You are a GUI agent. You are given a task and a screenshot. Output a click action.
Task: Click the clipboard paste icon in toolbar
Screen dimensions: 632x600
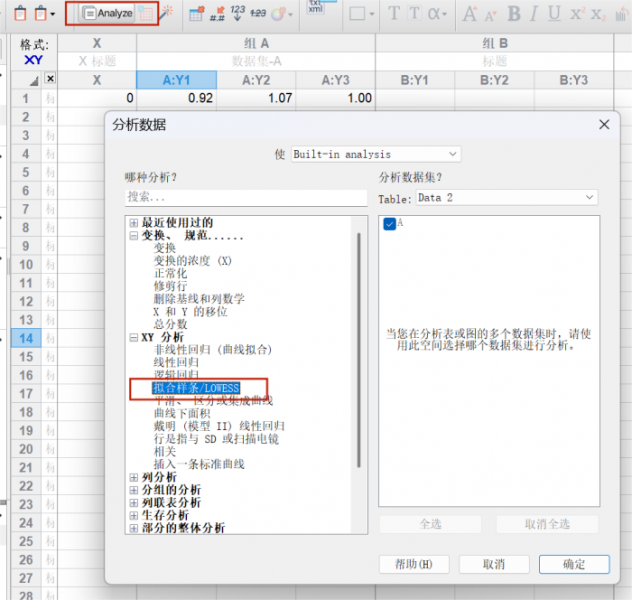coord(40,13)
